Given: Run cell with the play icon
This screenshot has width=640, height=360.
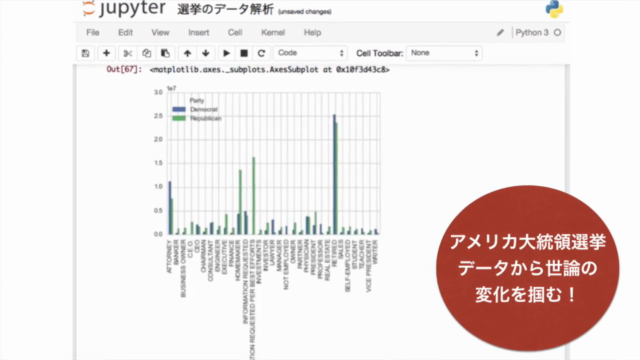Looking at the screenshot, I should [x=226, y=53].
